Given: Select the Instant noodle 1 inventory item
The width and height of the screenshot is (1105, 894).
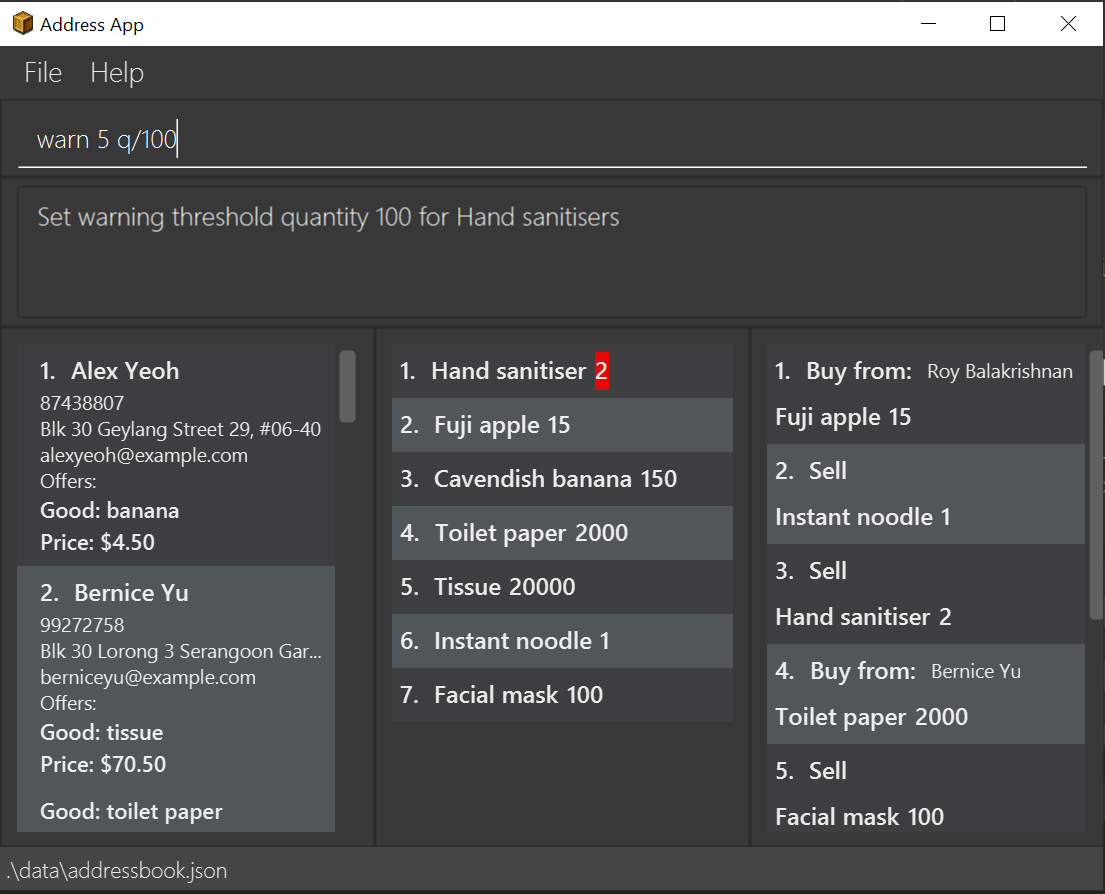Looking at the screenshot, I should click(562, 641).
